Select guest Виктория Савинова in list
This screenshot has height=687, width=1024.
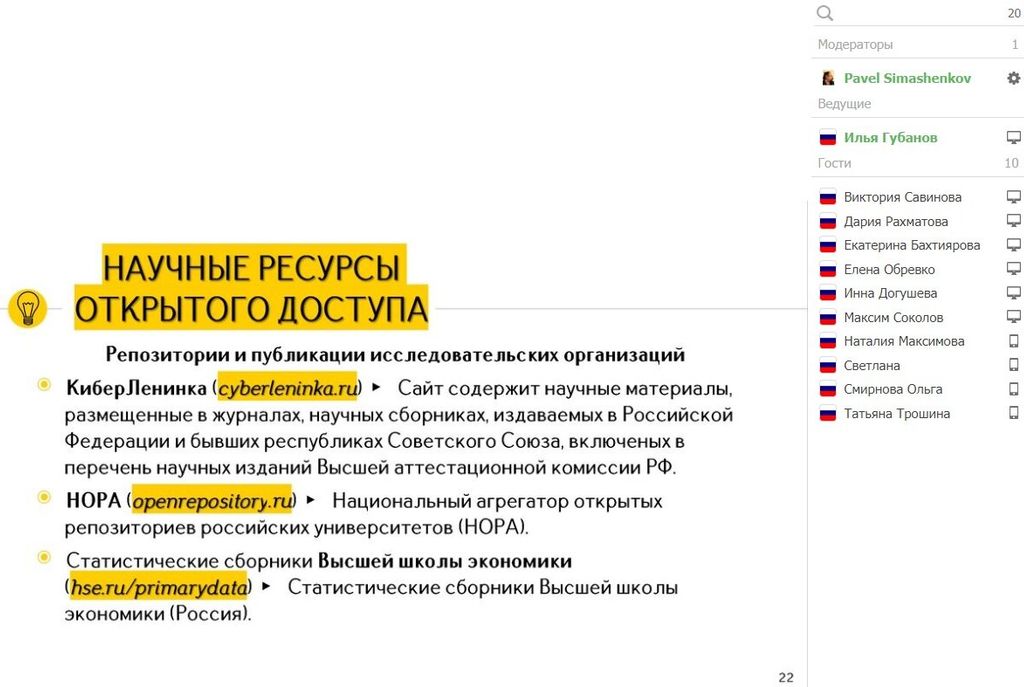pyautogui.click(x=903, y=197)
